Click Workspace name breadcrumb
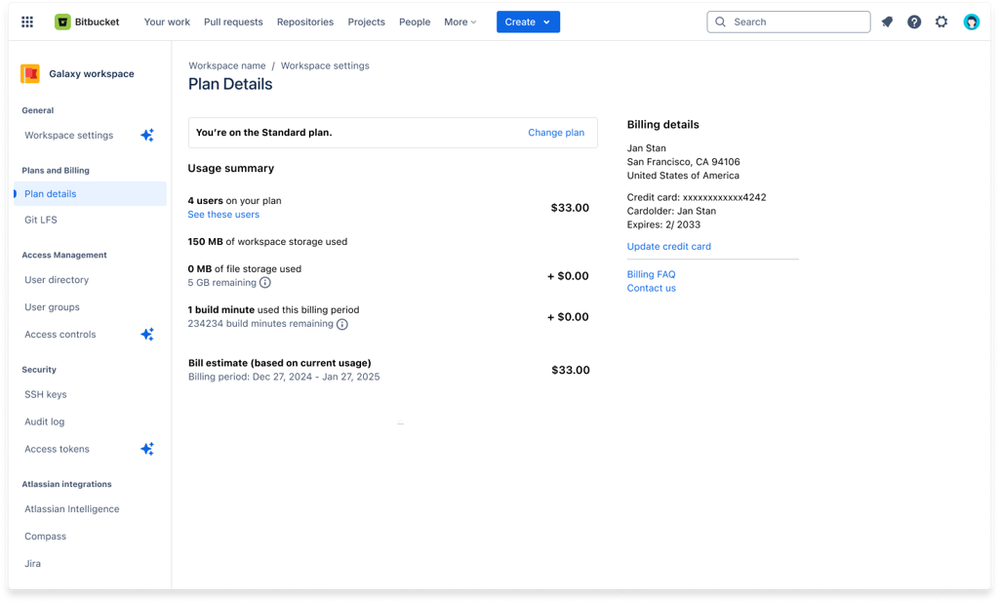999x603 pixels. point(227,66)
